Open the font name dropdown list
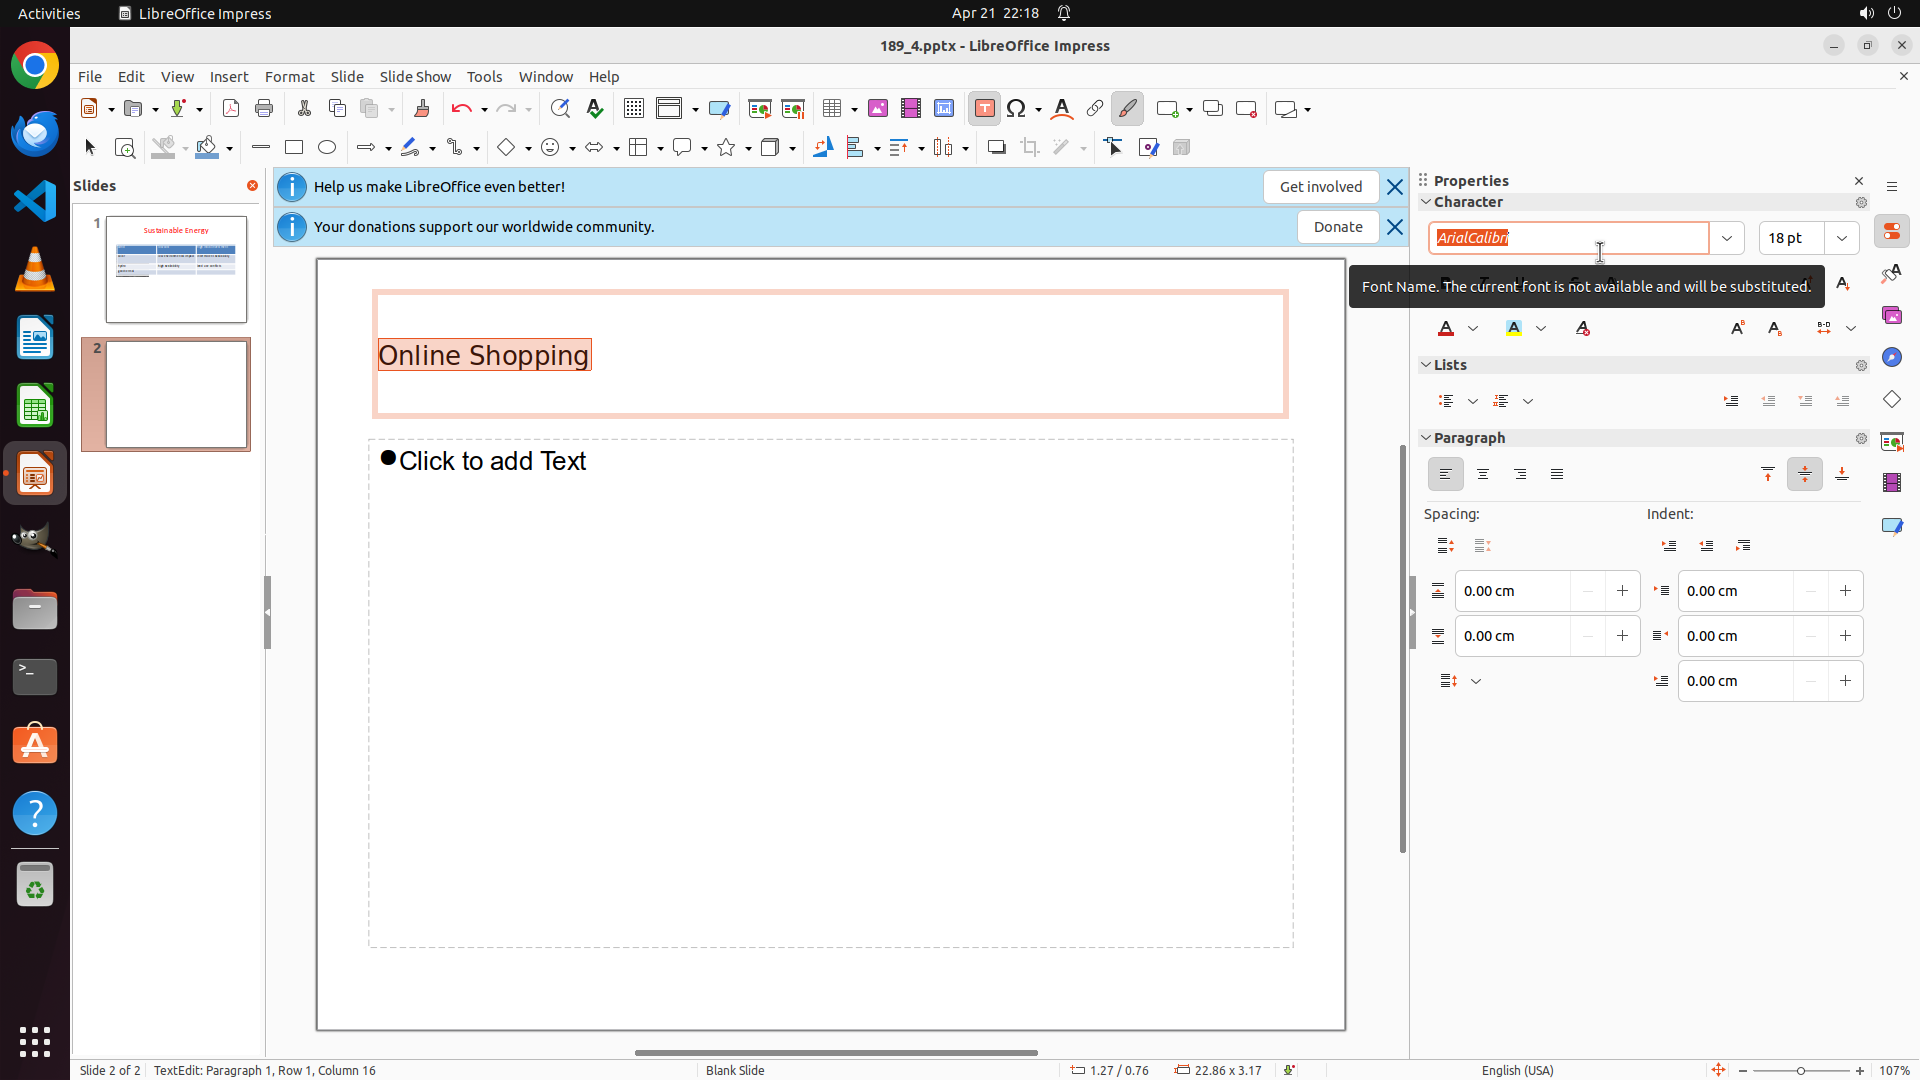Image resolution: width=1920 pixels, height=1080 pixels. [x=1727, y=238]
